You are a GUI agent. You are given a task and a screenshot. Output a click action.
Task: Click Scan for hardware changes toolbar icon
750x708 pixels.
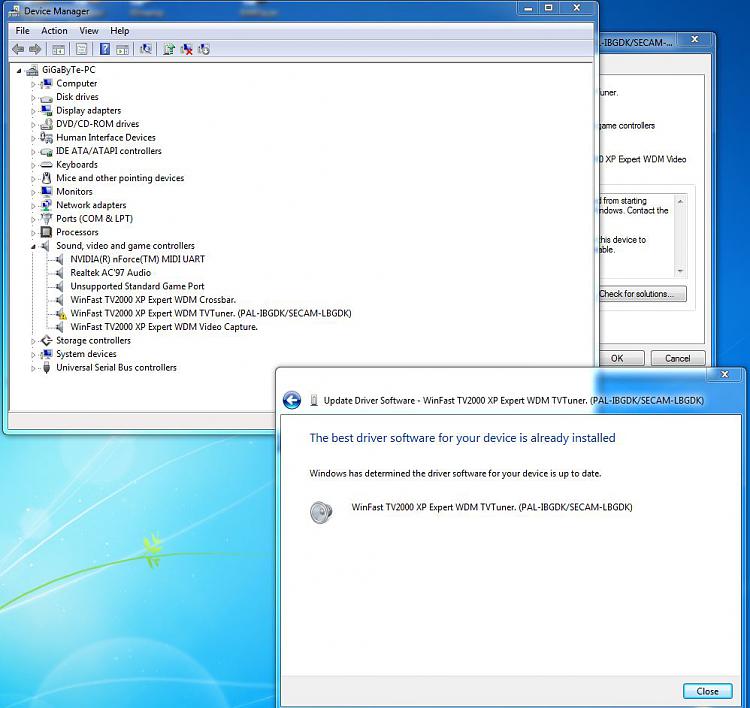146,49
